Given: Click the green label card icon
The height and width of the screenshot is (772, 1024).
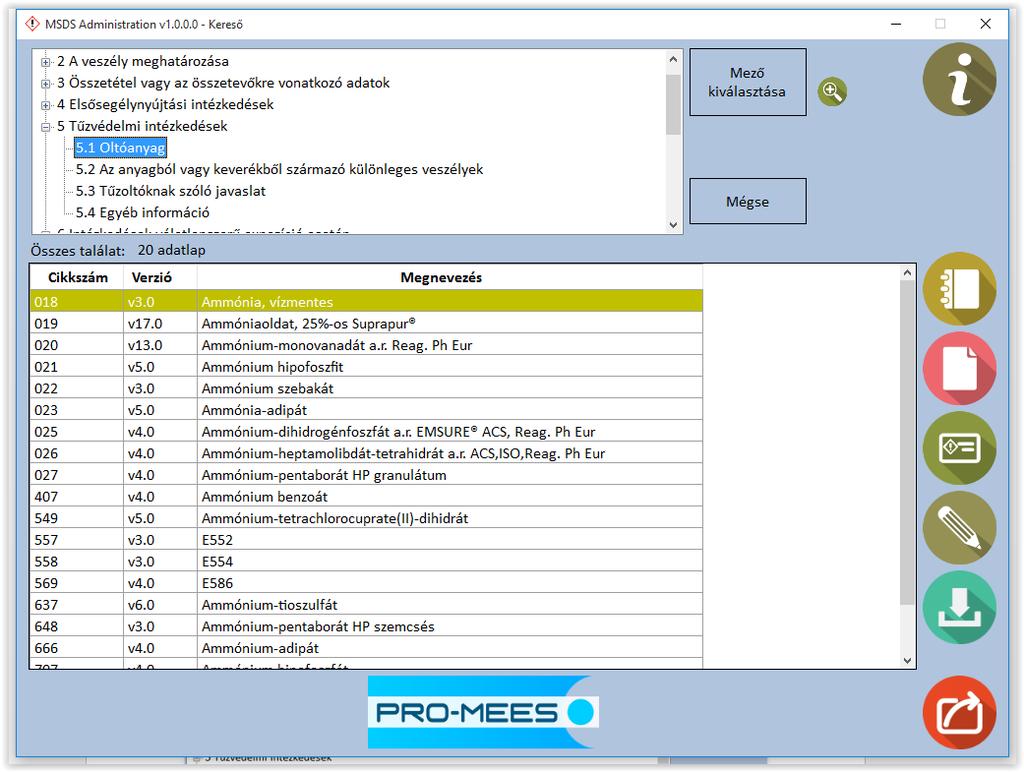Looking at the screenshot, I should 959,448.
